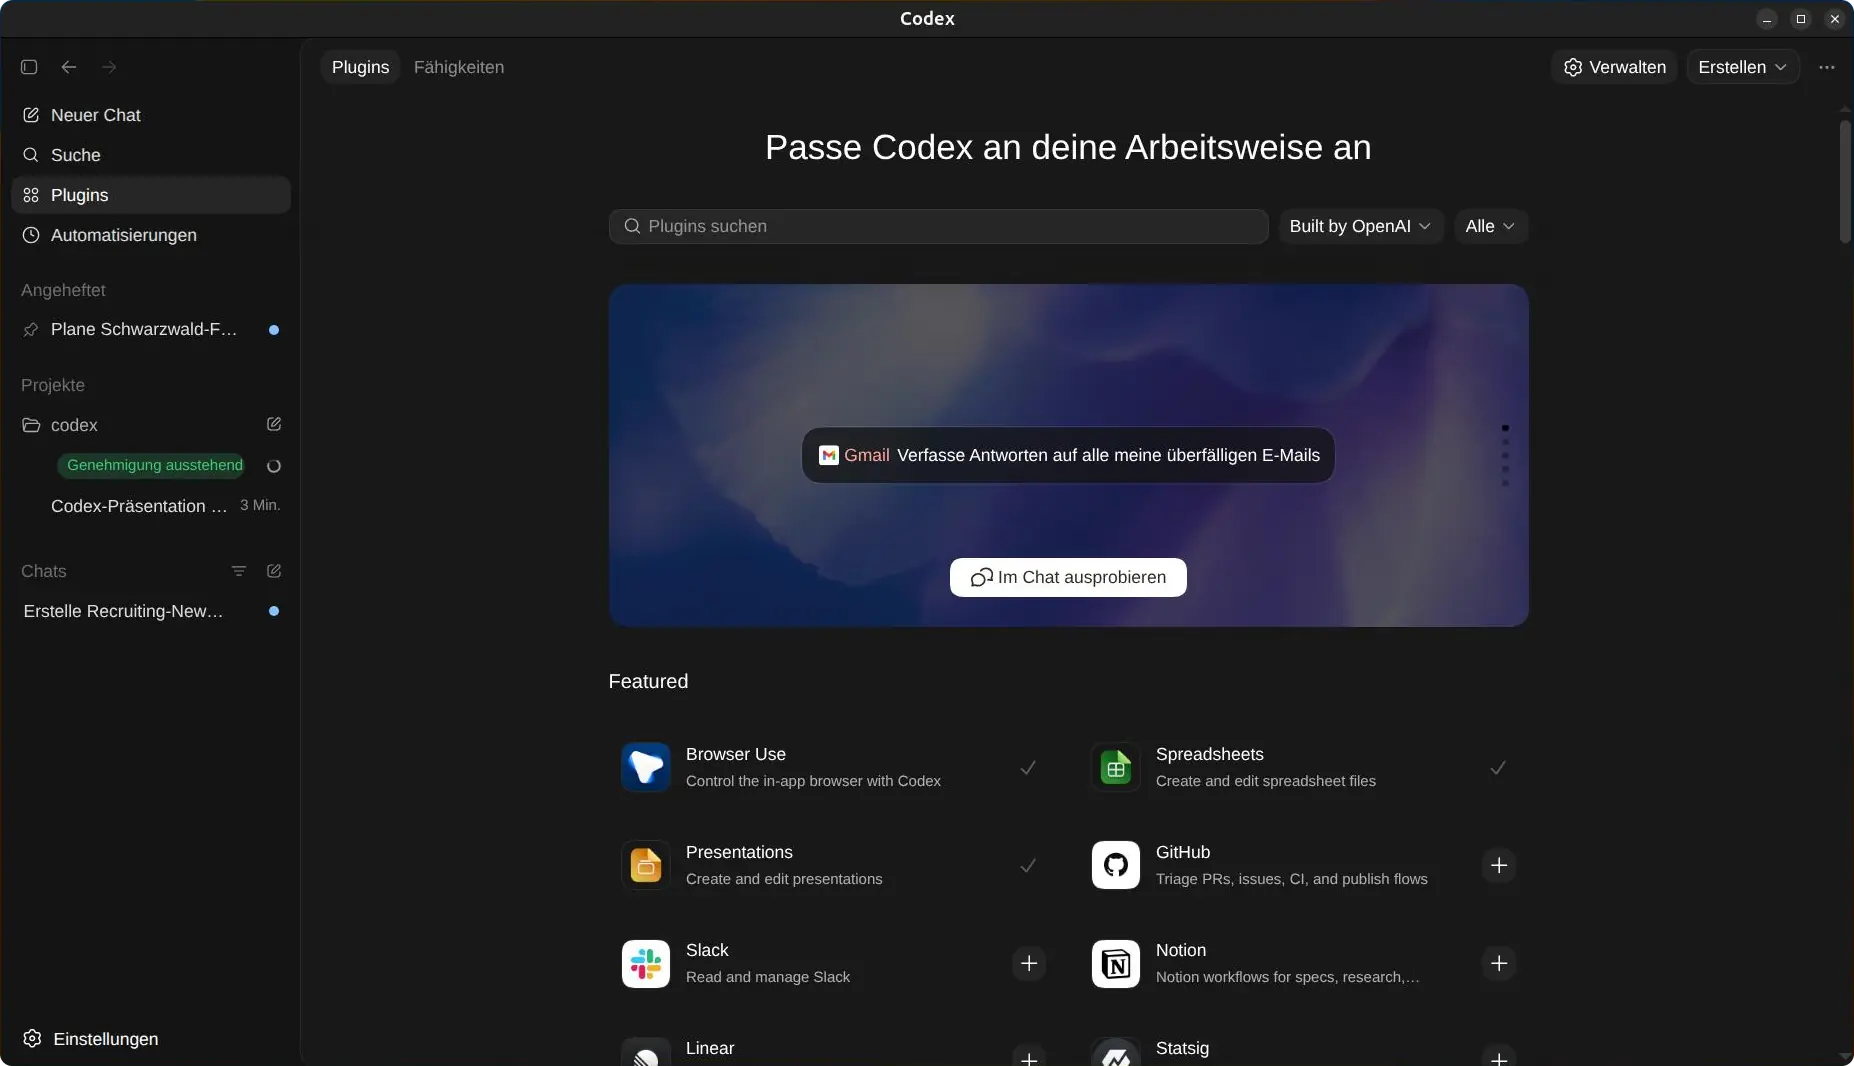Expand the Erstellen dropdown
This screenshot has height=1066, width=1854.
pos(1742,67)
